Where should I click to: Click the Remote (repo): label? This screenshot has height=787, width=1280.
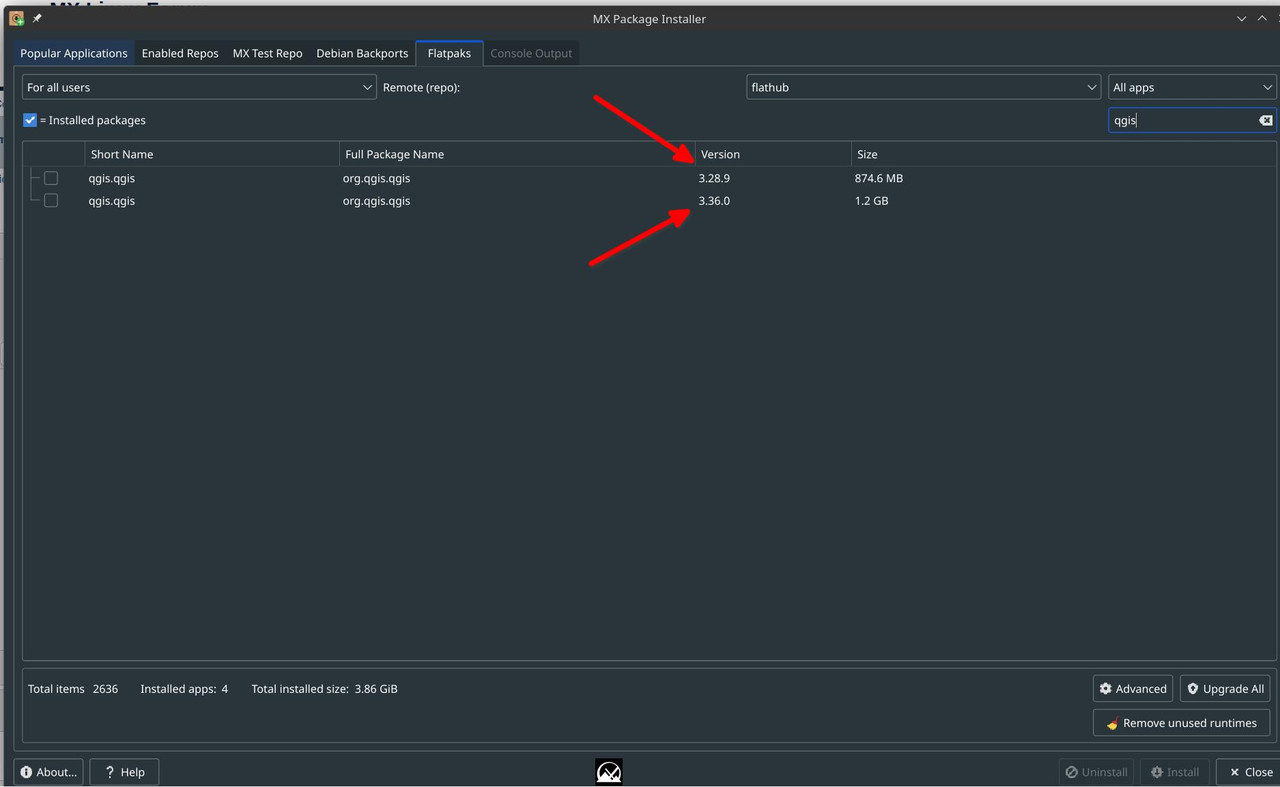click(421, 88)
